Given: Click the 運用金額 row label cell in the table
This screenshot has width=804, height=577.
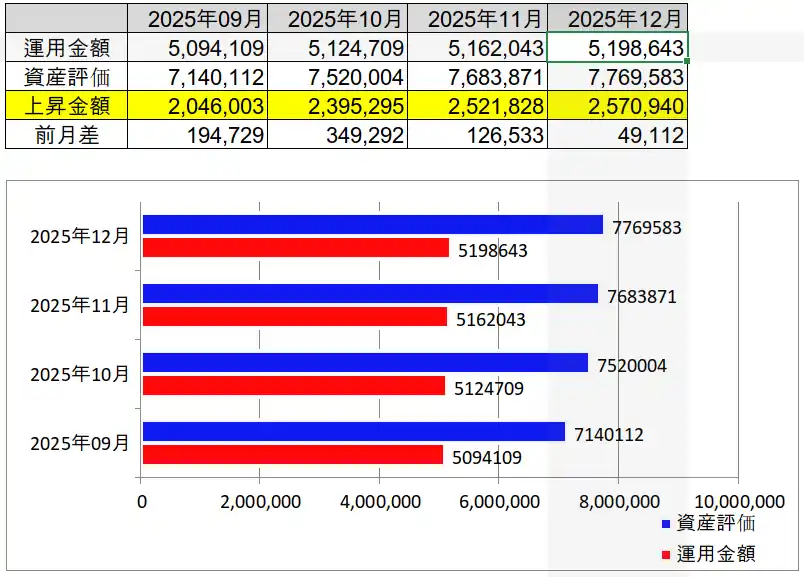Looking at the screenshot, I should (66, 48).
